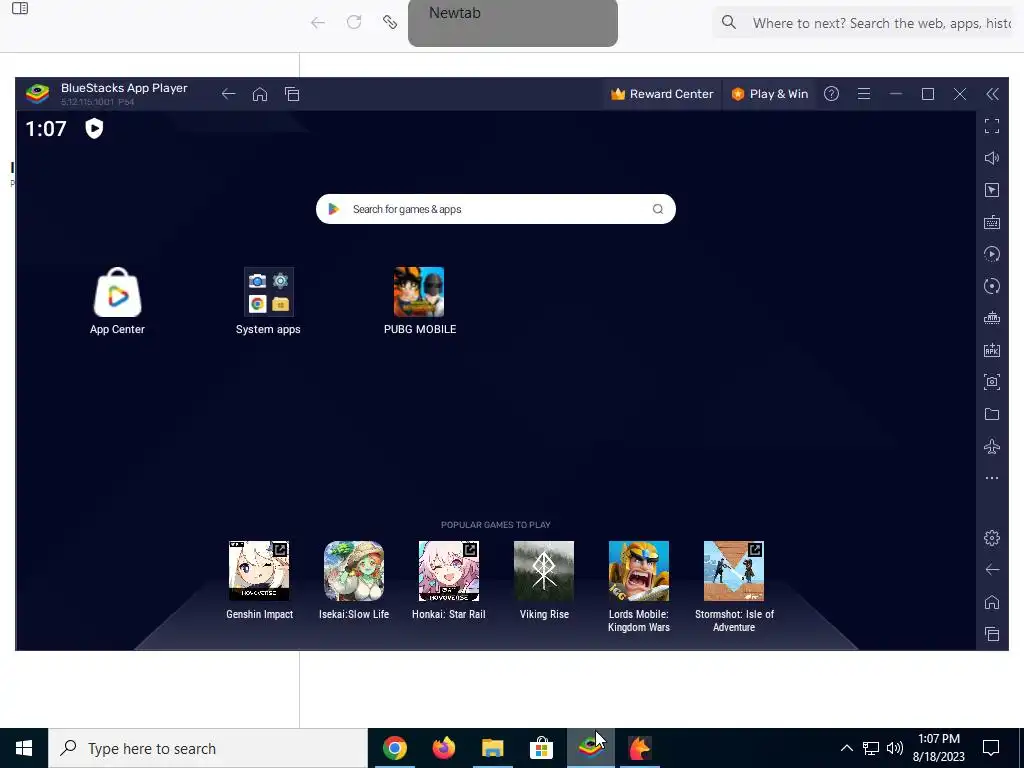Open the media folder sidebar icon
Image resolution: width=1024 pixels, height=768 pixels.
tap(992, 414)
